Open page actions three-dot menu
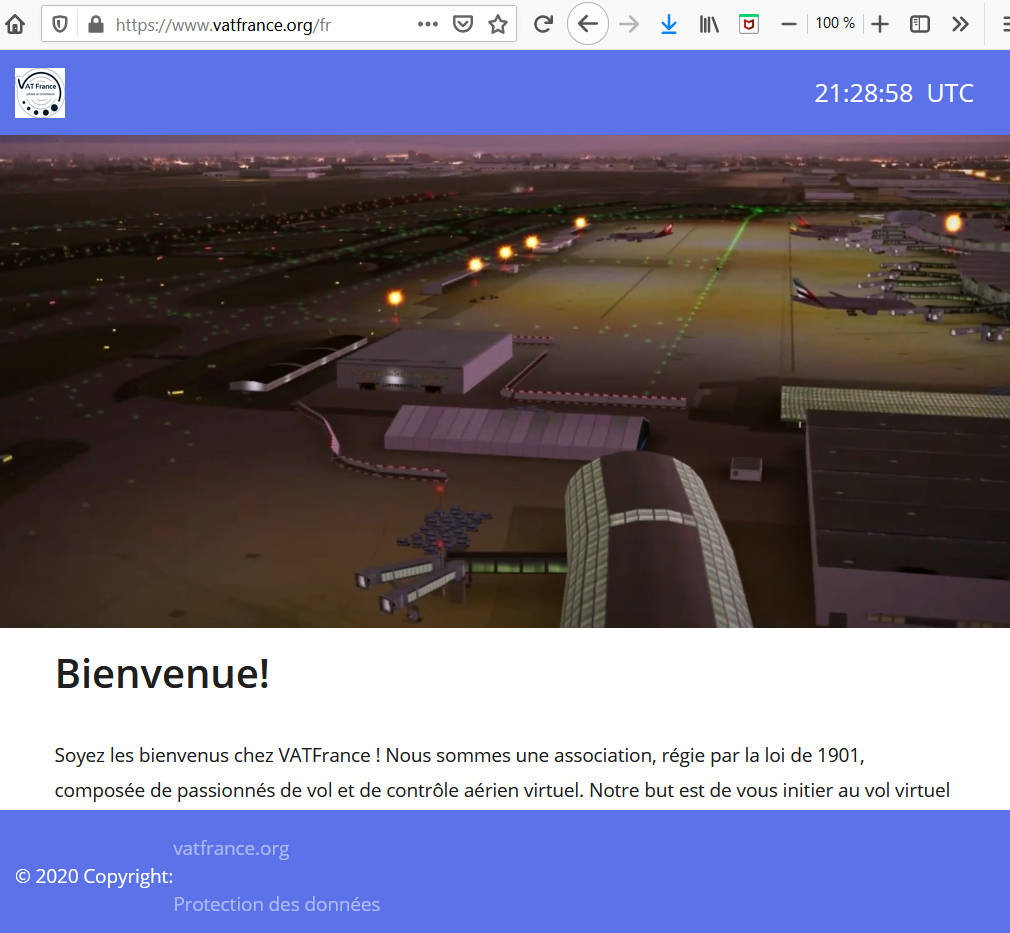The height and width of the screenshot is (933, 1010). 427,24
